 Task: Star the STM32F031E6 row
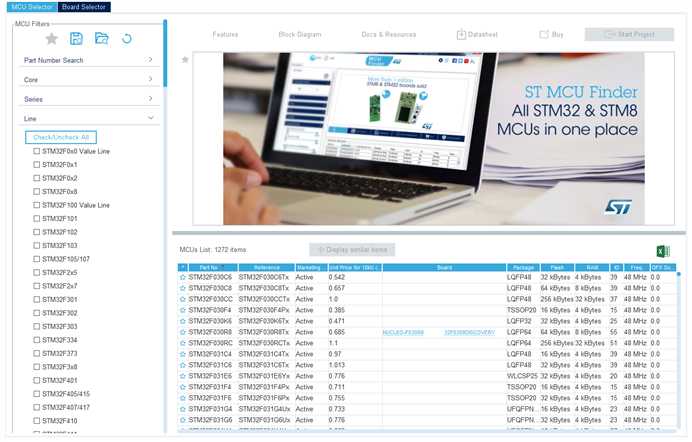click(x=183, y=376)
